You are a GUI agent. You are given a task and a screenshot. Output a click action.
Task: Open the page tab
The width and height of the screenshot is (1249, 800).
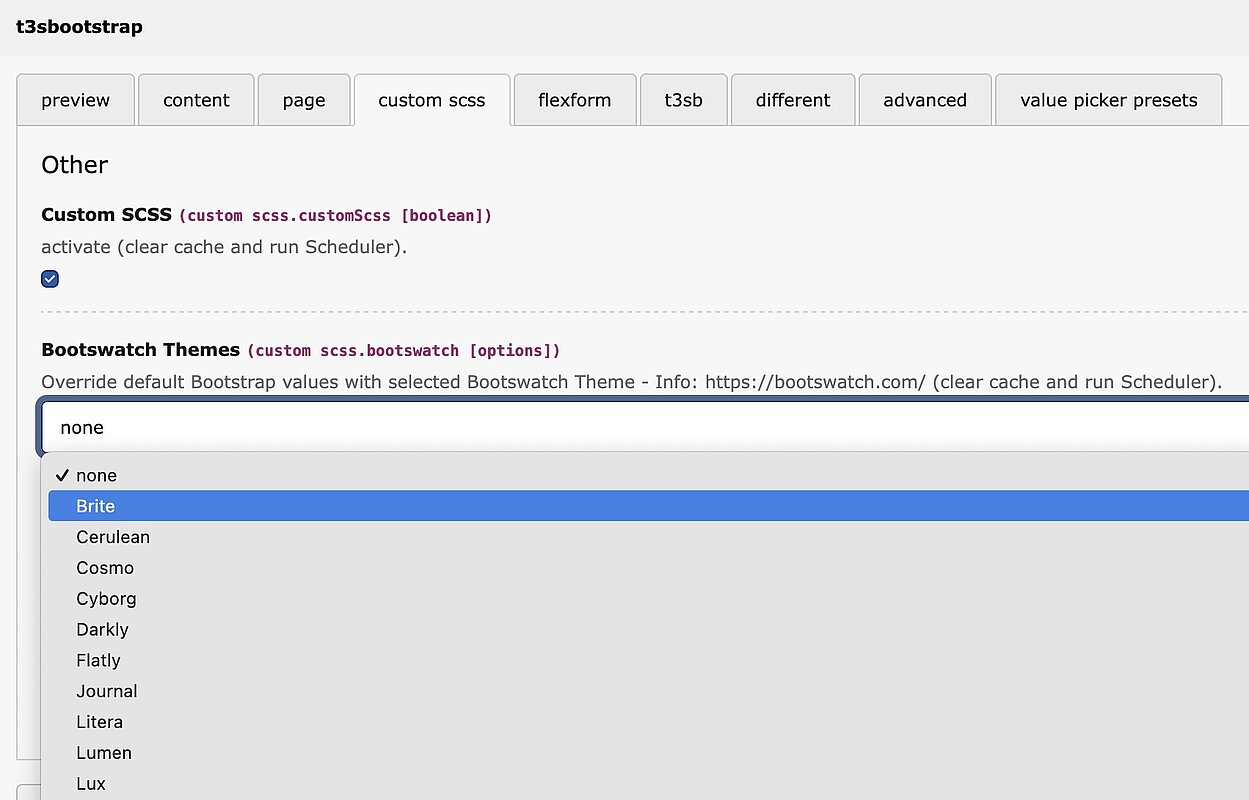(x=304, y=100)
